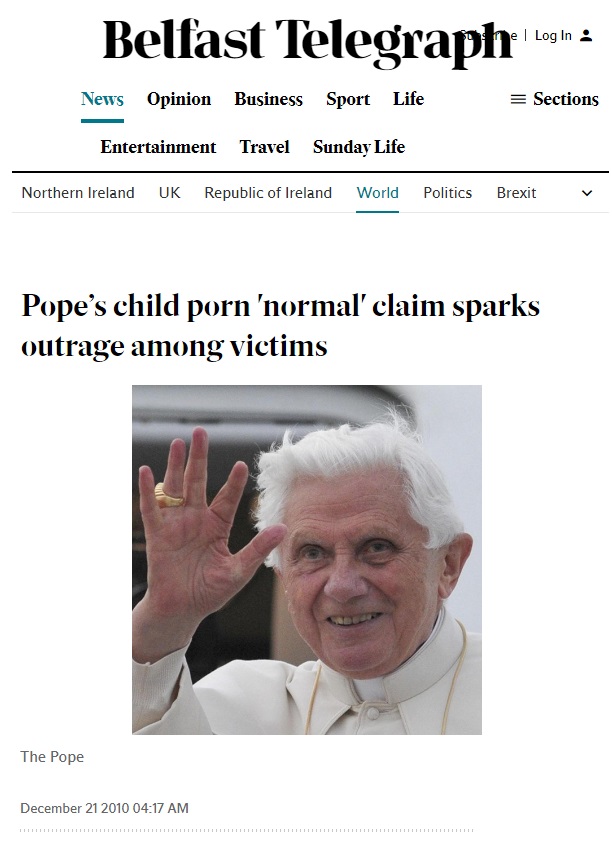
Task: Select the News tab
Action: pyautogui.click(x=102, y=99)
